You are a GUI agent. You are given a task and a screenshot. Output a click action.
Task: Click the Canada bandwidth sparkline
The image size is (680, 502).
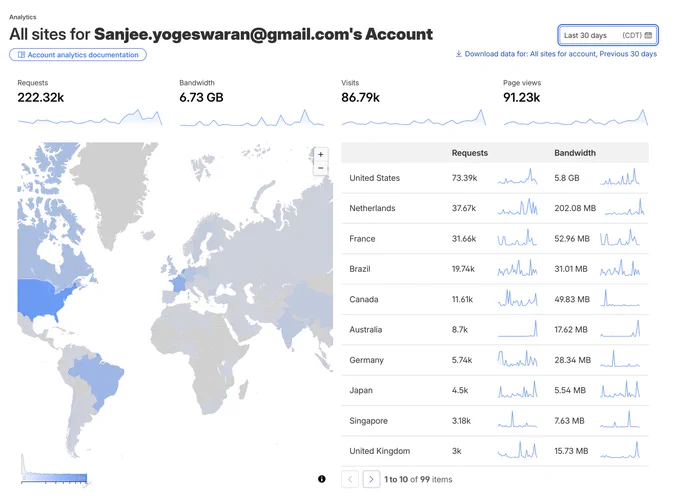621,298
